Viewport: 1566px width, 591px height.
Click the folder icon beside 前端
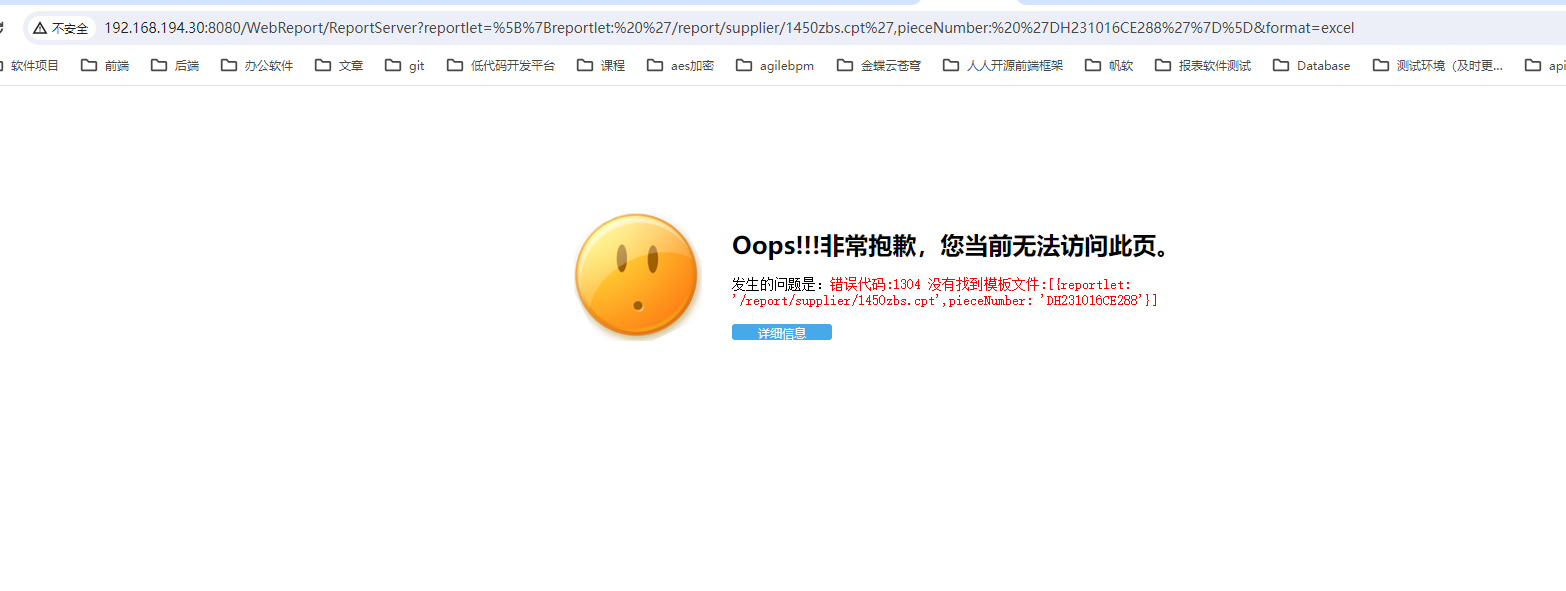(x=89, y=66)
